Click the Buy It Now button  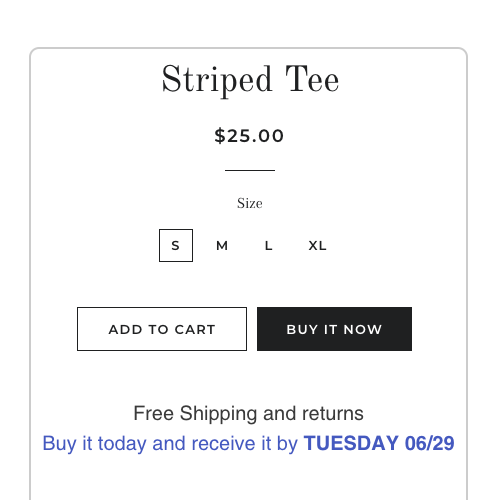click(x=334, y=329)
